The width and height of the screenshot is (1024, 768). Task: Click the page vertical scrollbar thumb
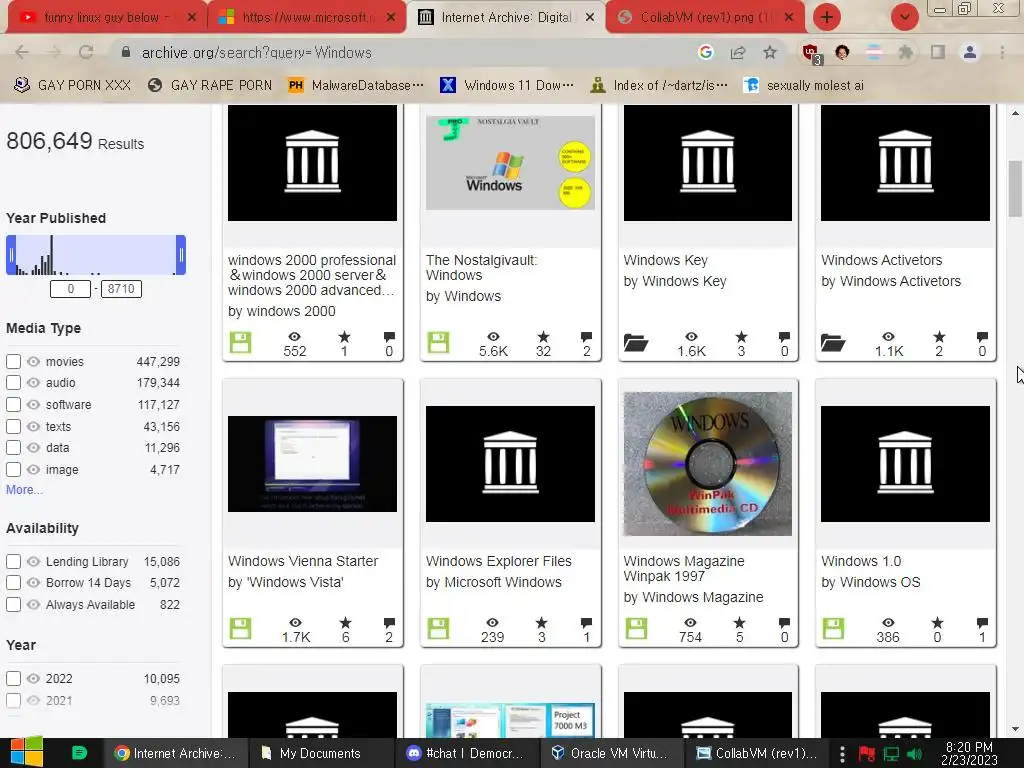[1015, 189]
